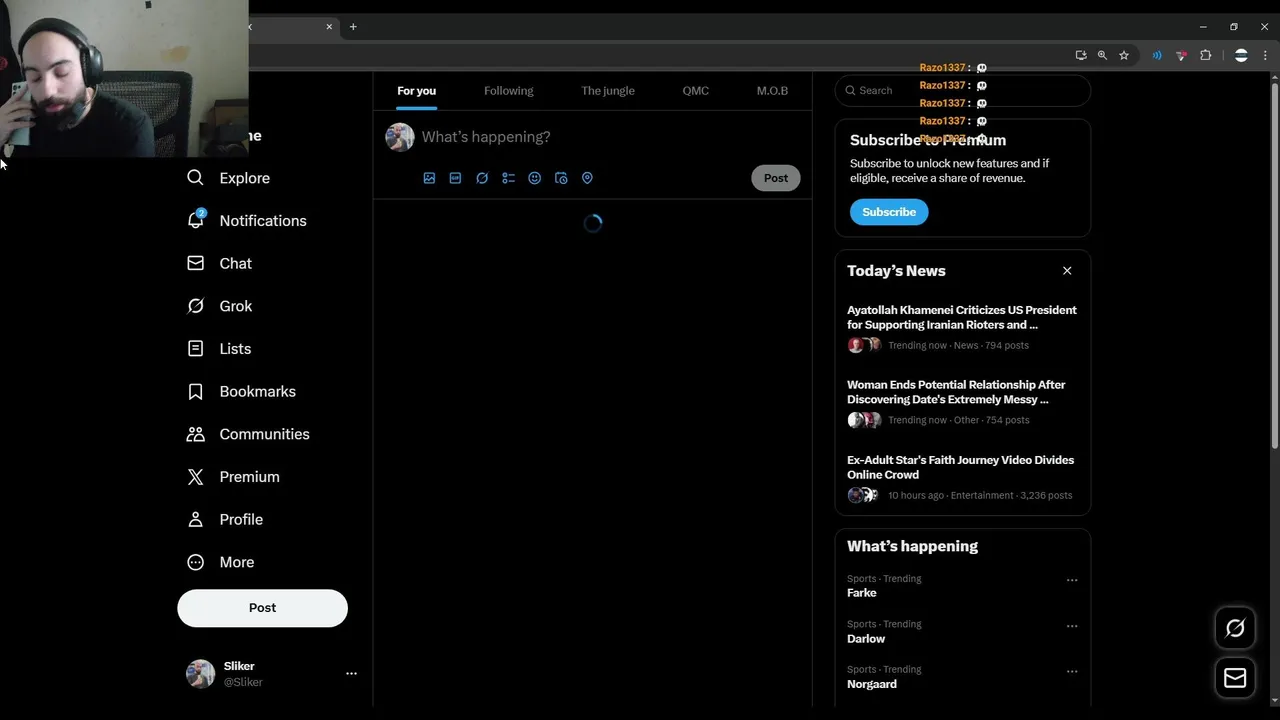
Task: Open the Chrome profile avatar
Action: [1241, 55]
